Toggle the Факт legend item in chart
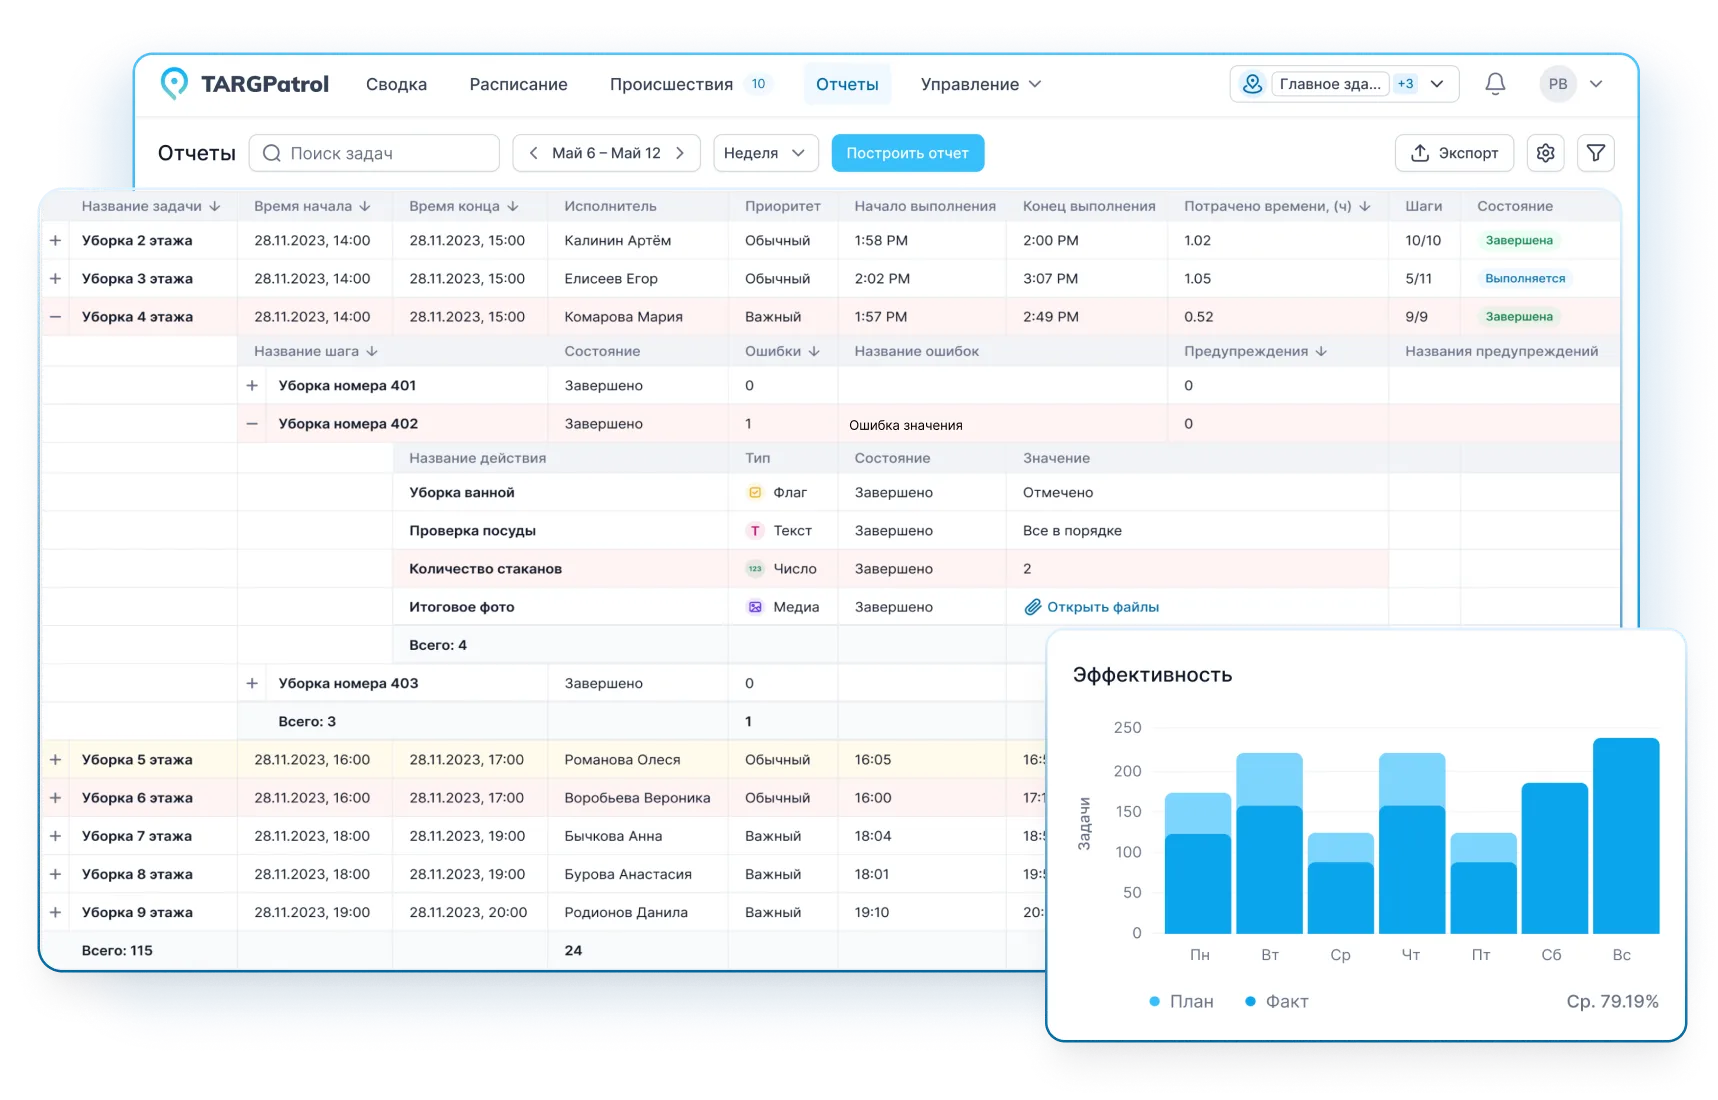The image size is (1718, 1100). pyautogui.click(x=1276, y=1001)
